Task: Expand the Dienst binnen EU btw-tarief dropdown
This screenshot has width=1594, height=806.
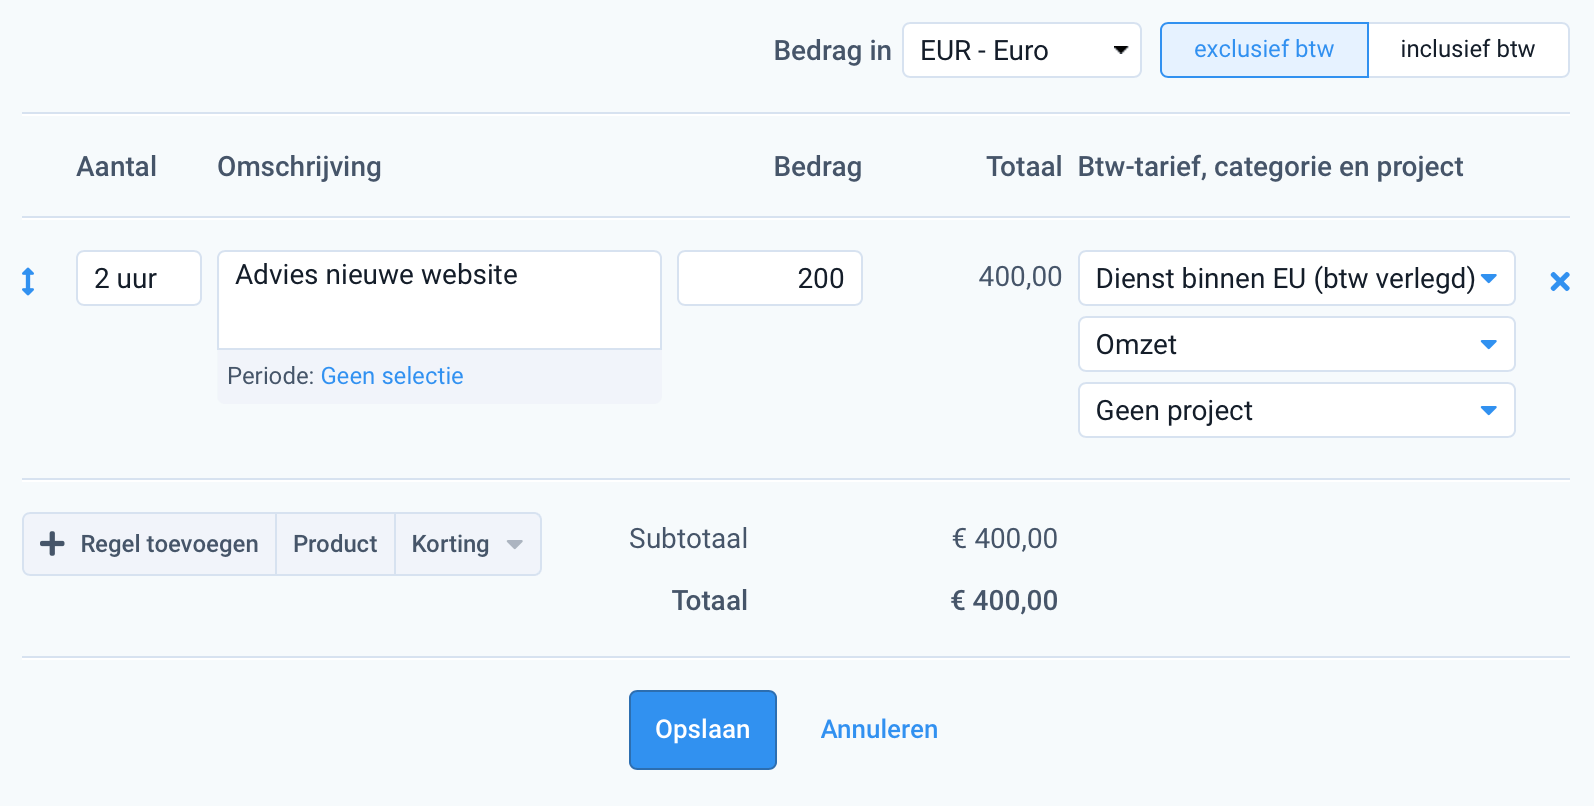Action: pyautogui.click(x=1296, y=278)
